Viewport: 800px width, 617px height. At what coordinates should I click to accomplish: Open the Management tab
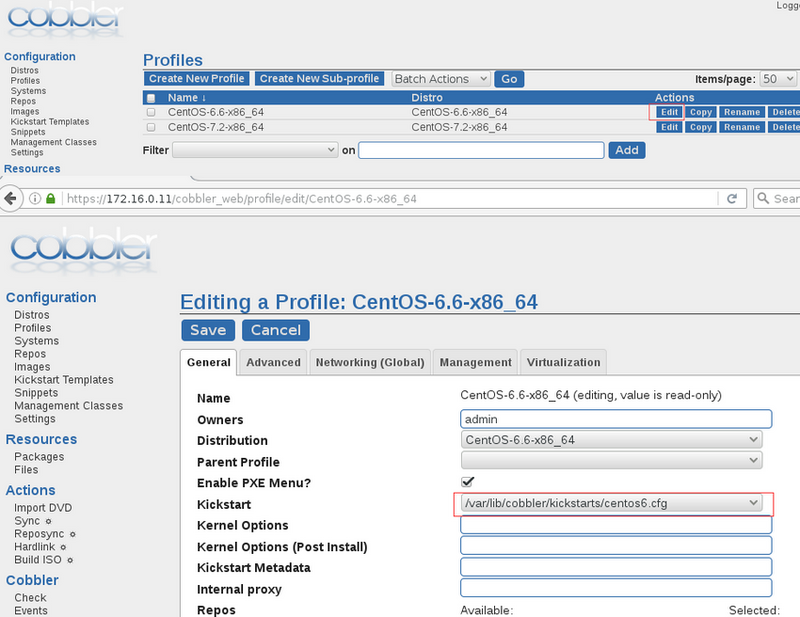[x=476, y=362]
